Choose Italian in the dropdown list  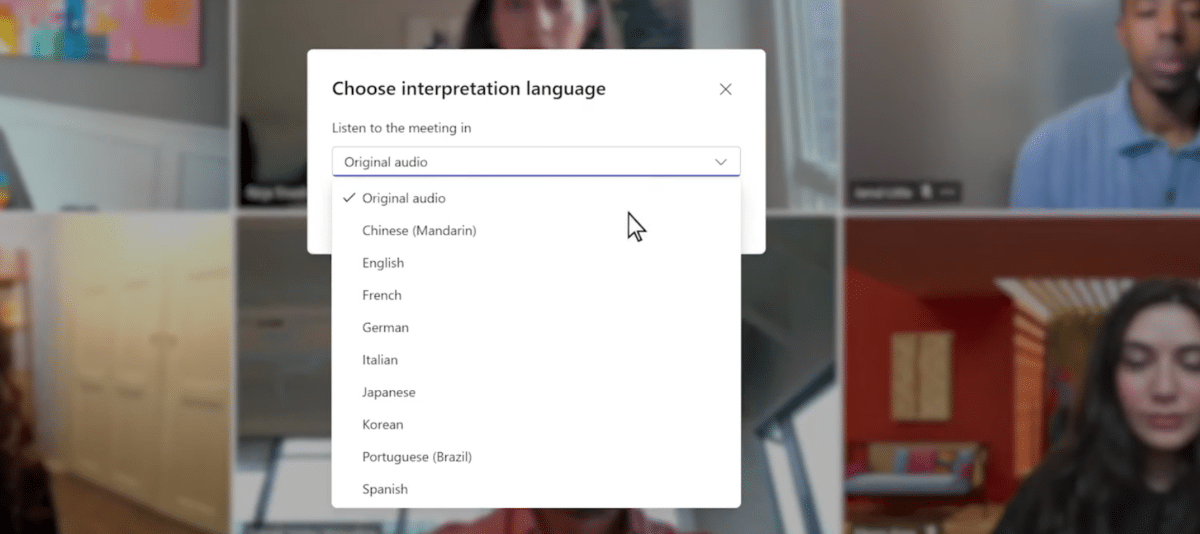point(380,360)
